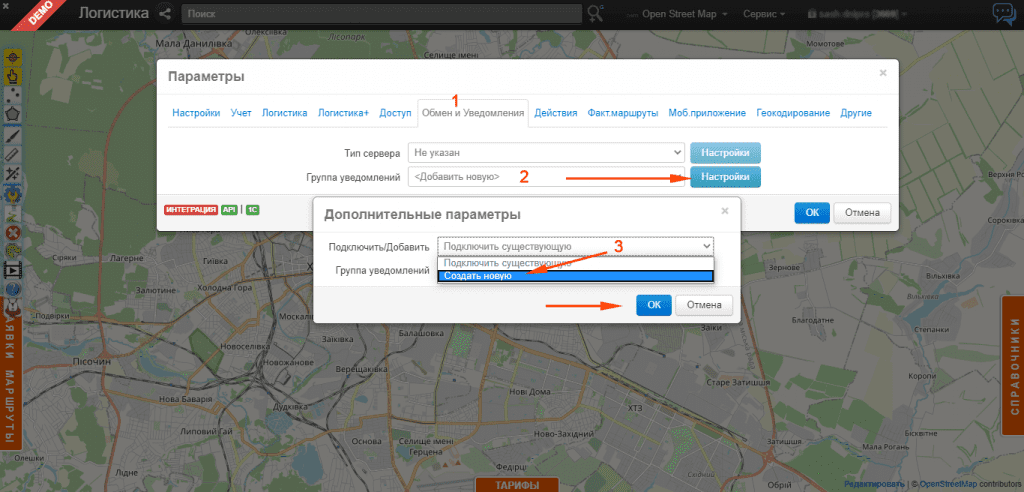Open the СПРАВОЧНИКИ side panel
1024x492 pixels.
[1014, 368]
